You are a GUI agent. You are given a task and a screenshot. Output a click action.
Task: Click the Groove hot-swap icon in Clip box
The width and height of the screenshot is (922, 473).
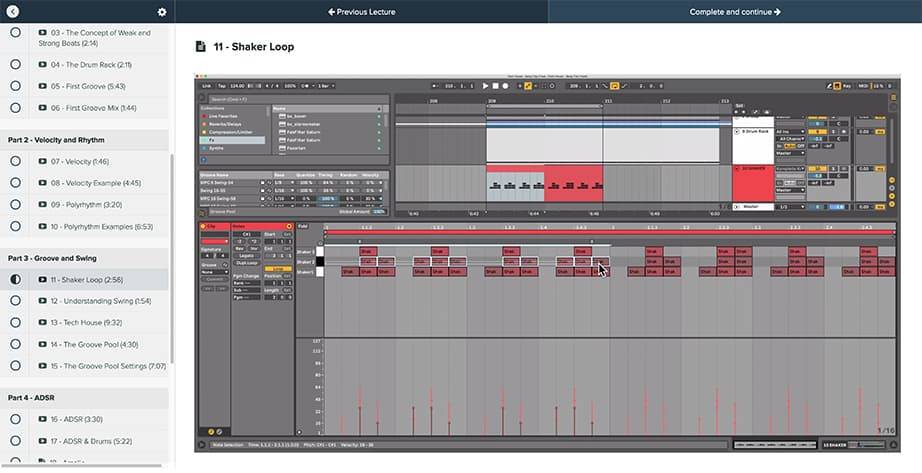point(224,265)
